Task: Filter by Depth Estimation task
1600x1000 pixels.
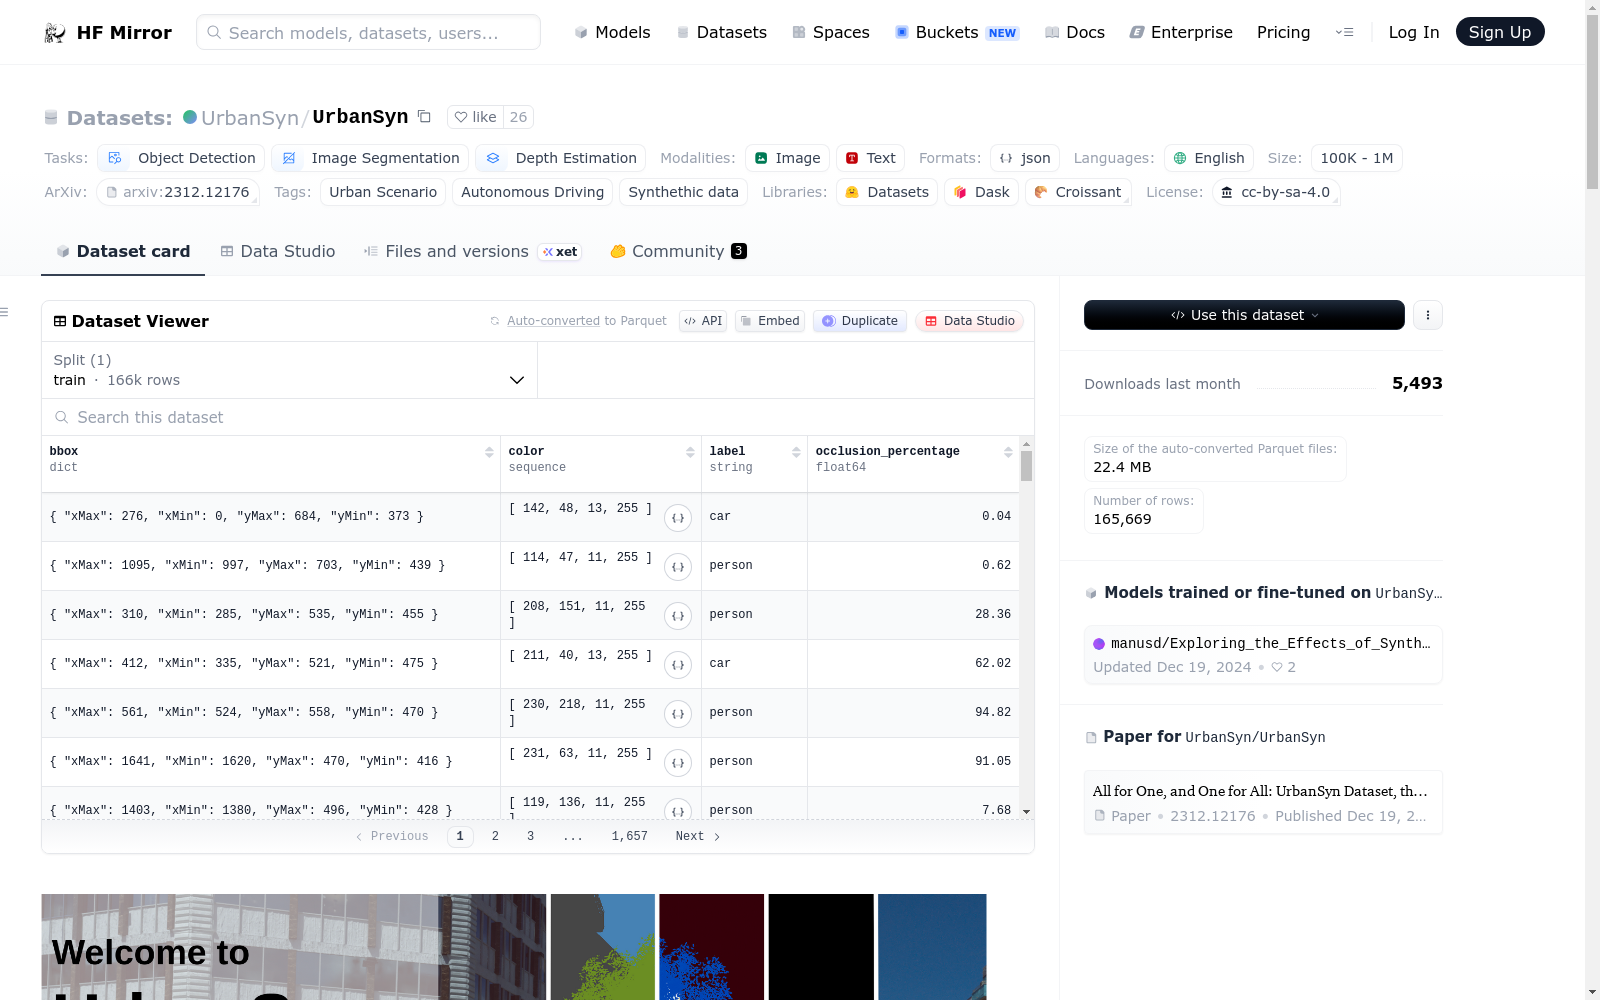Action: tap(561, 158)
